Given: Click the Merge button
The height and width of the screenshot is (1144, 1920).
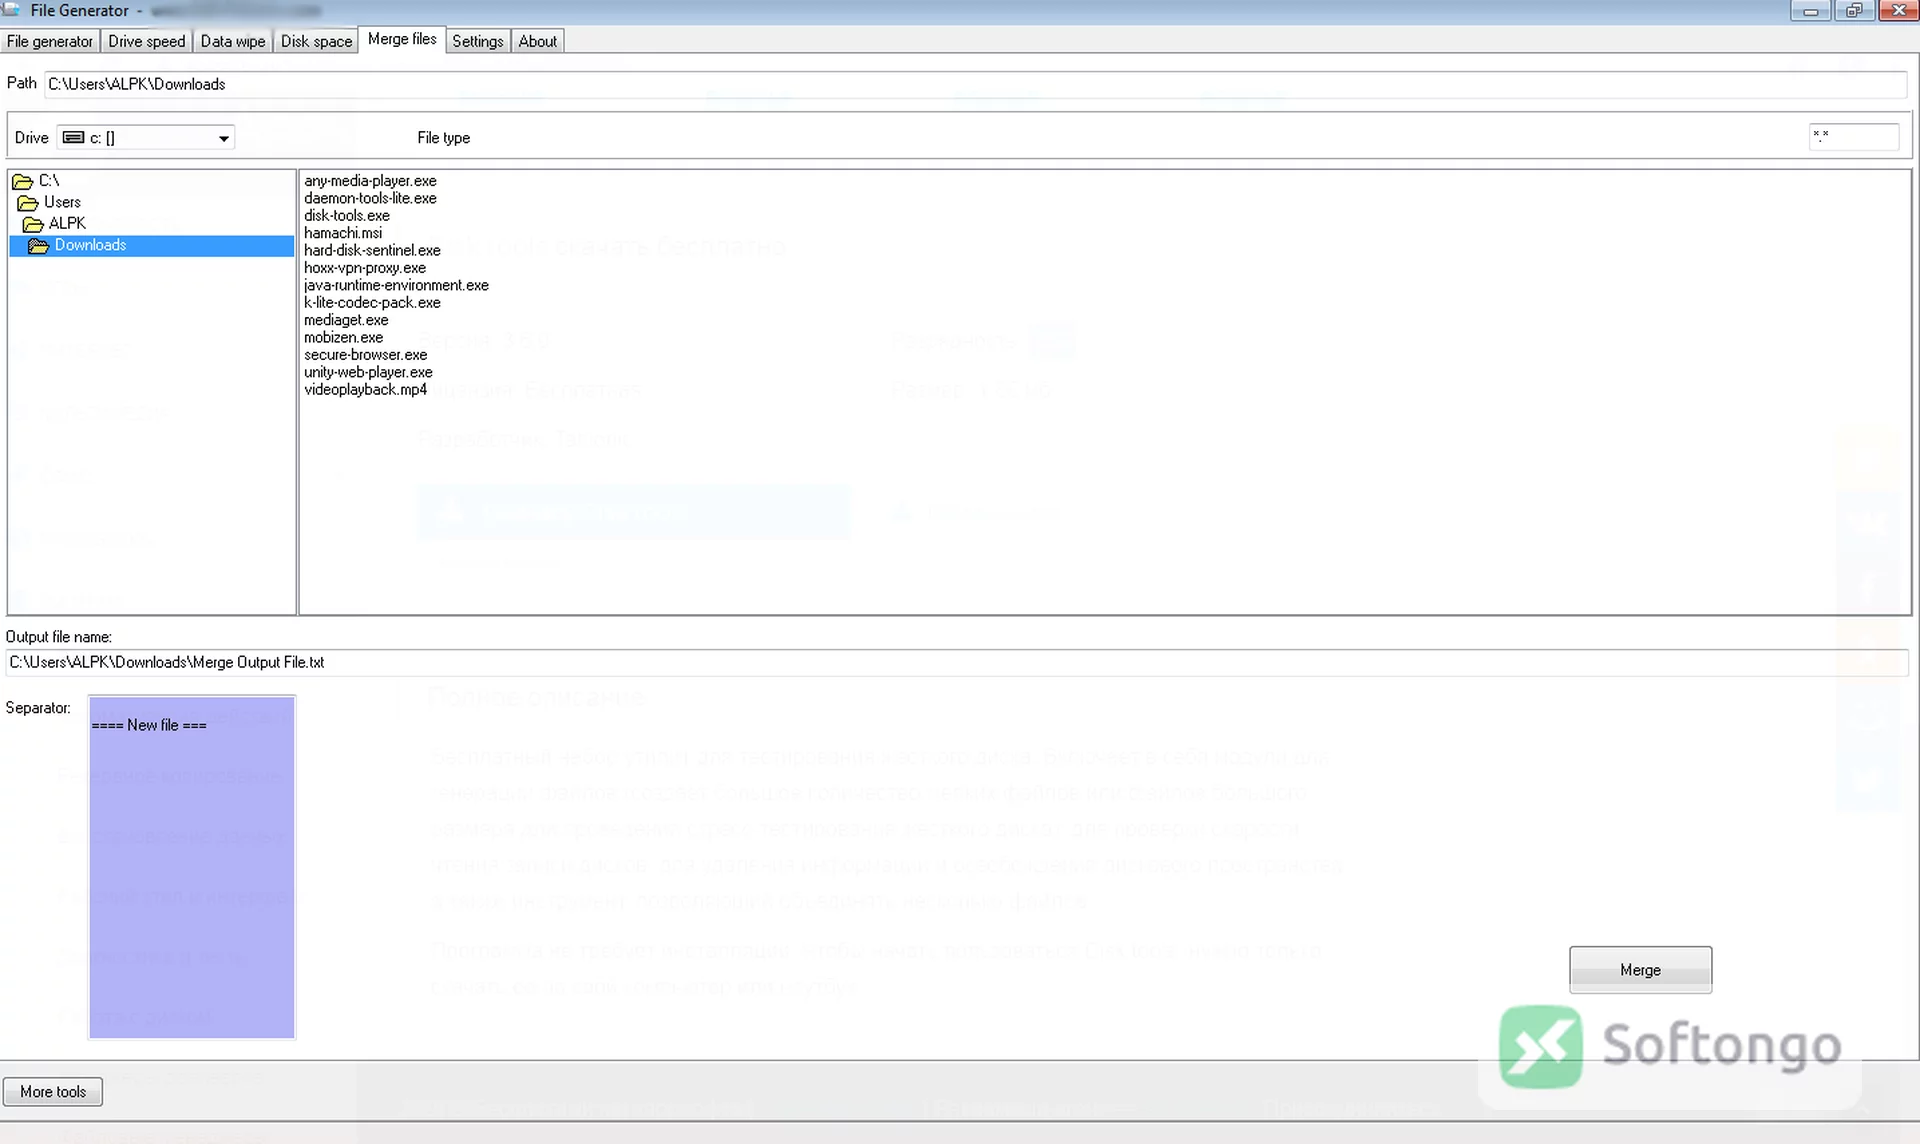Looking at the screenshot, I should pyautogui.click(x=1640, y=969).
